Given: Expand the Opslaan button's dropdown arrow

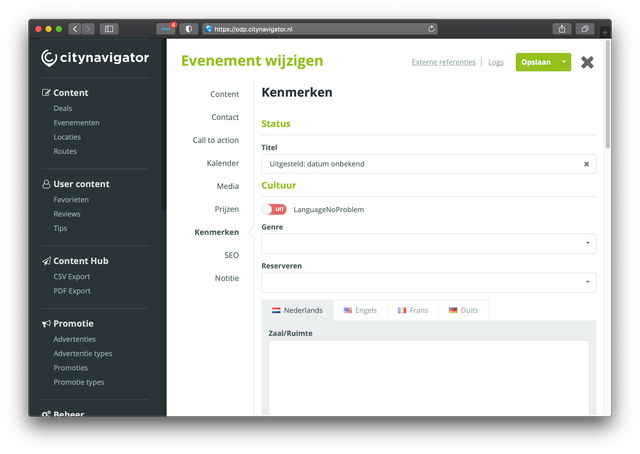Looking at the screenshot, I should [x=564, y=62].
